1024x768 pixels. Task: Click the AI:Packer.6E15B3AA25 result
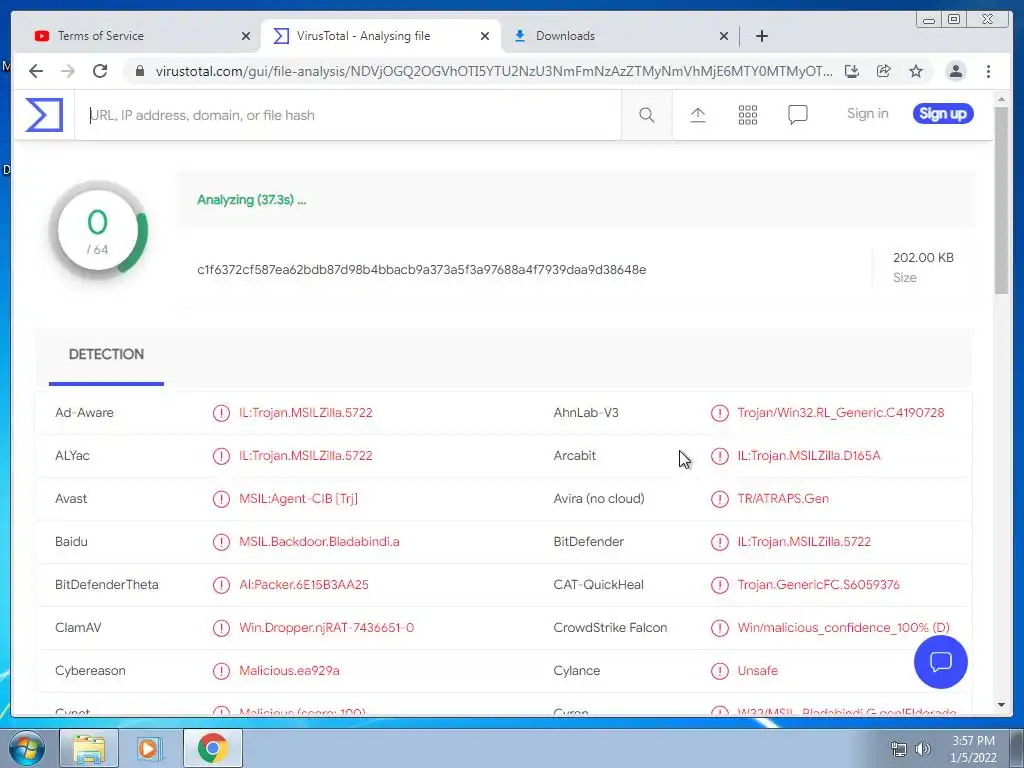click(304, 585)
